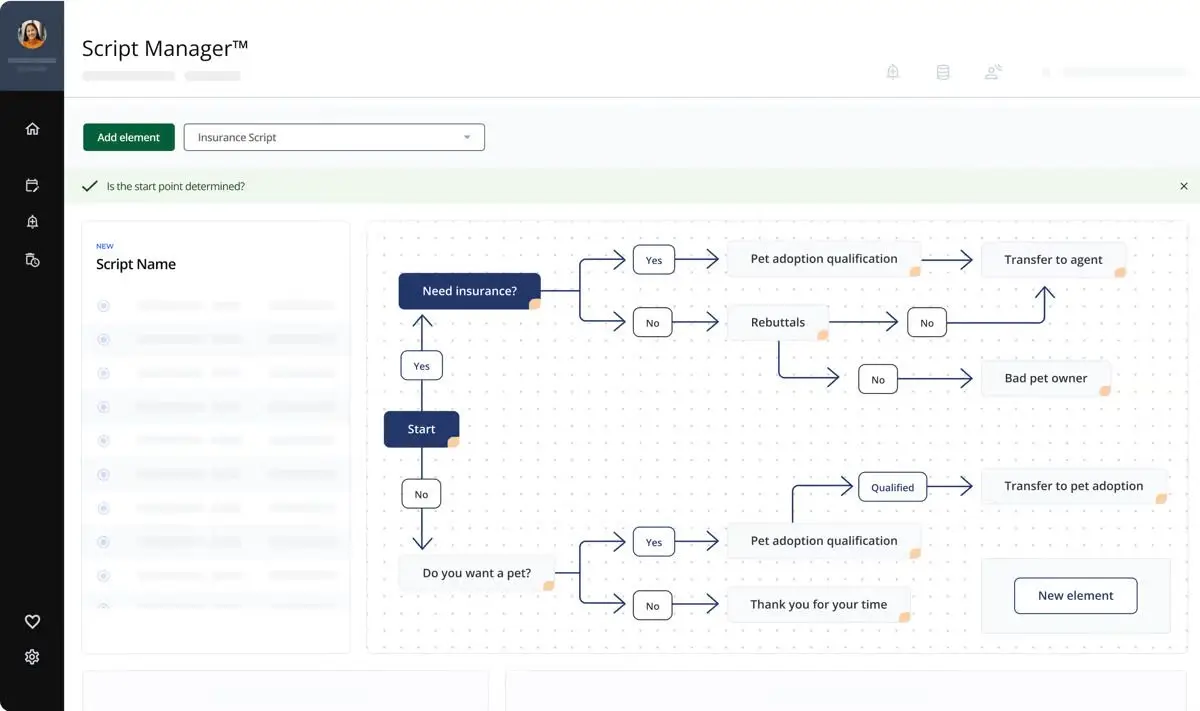This screenshot has height=711, width=1200.
Task: Click the Qualified branch label
Action: pos(892,487)
